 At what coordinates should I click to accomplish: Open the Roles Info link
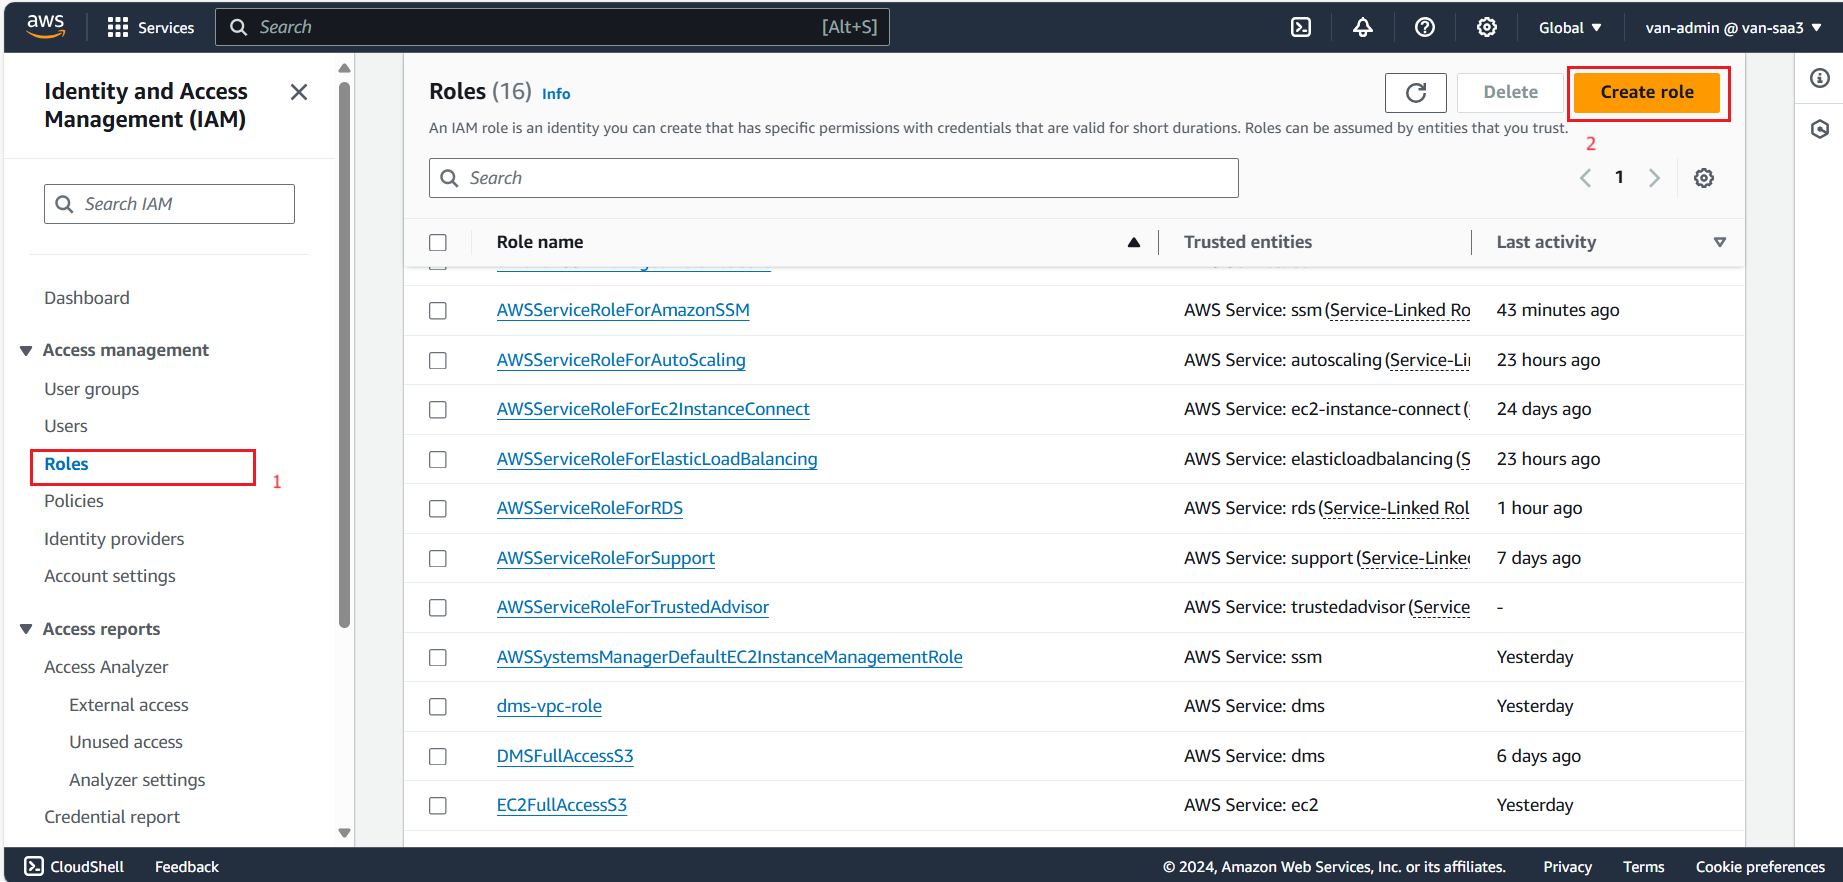(556, 94)
